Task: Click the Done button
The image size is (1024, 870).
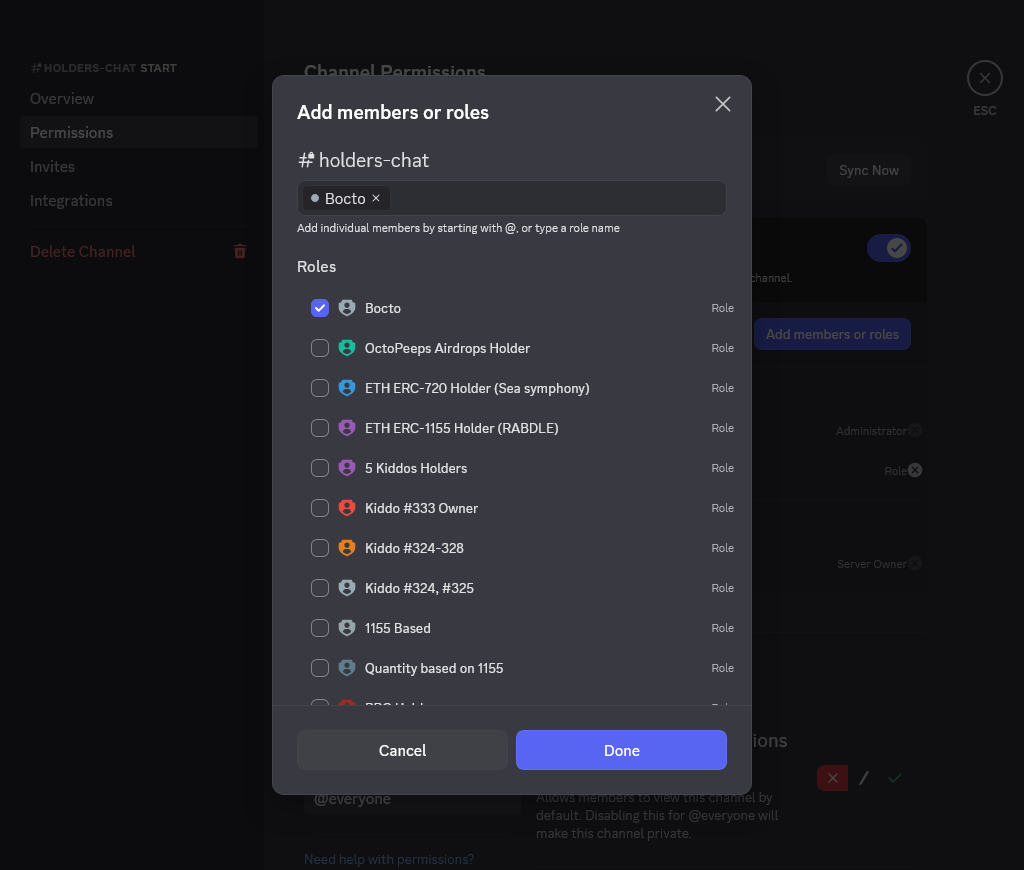Action: coord(621,750)
